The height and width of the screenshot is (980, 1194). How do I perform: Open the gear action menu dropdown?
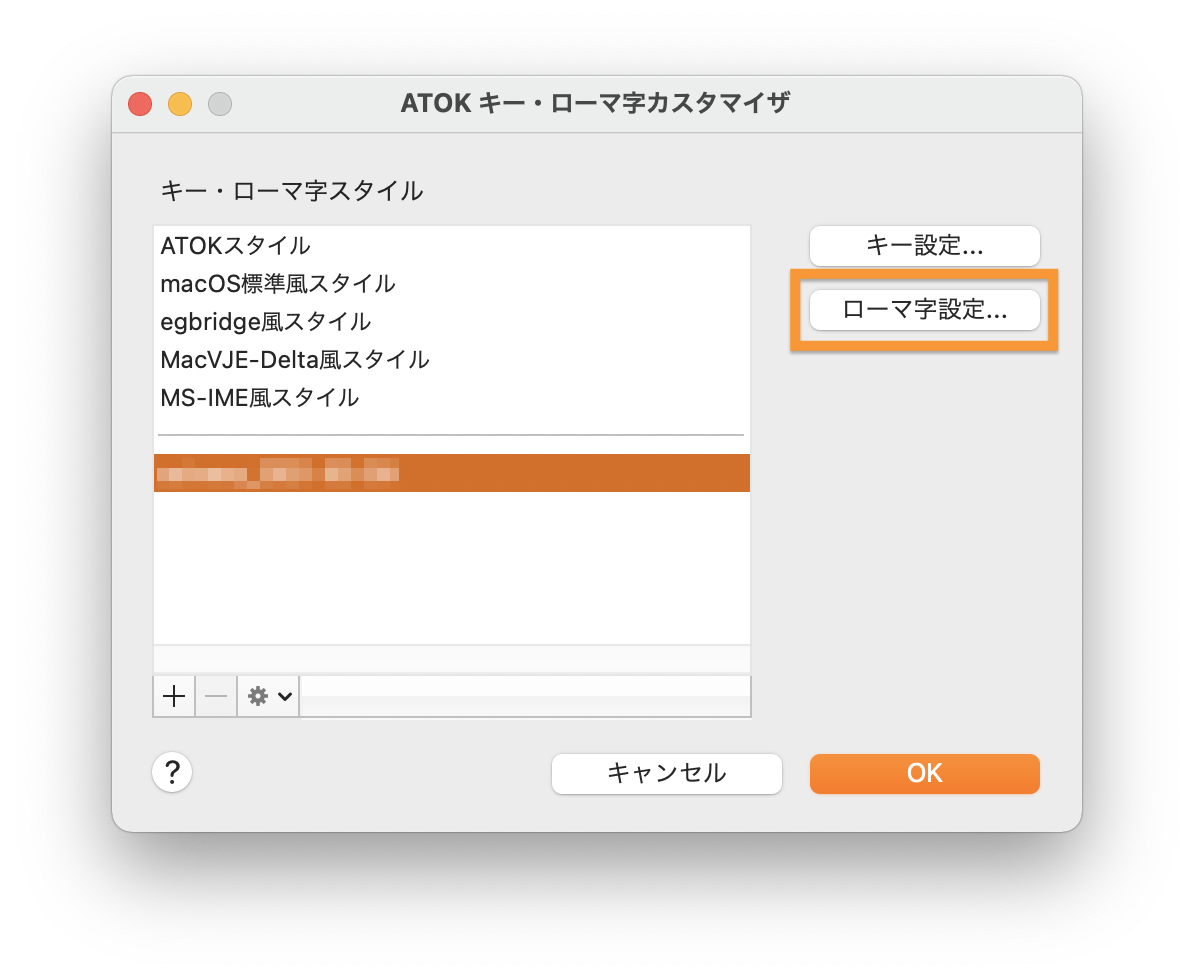click(268, 696)
